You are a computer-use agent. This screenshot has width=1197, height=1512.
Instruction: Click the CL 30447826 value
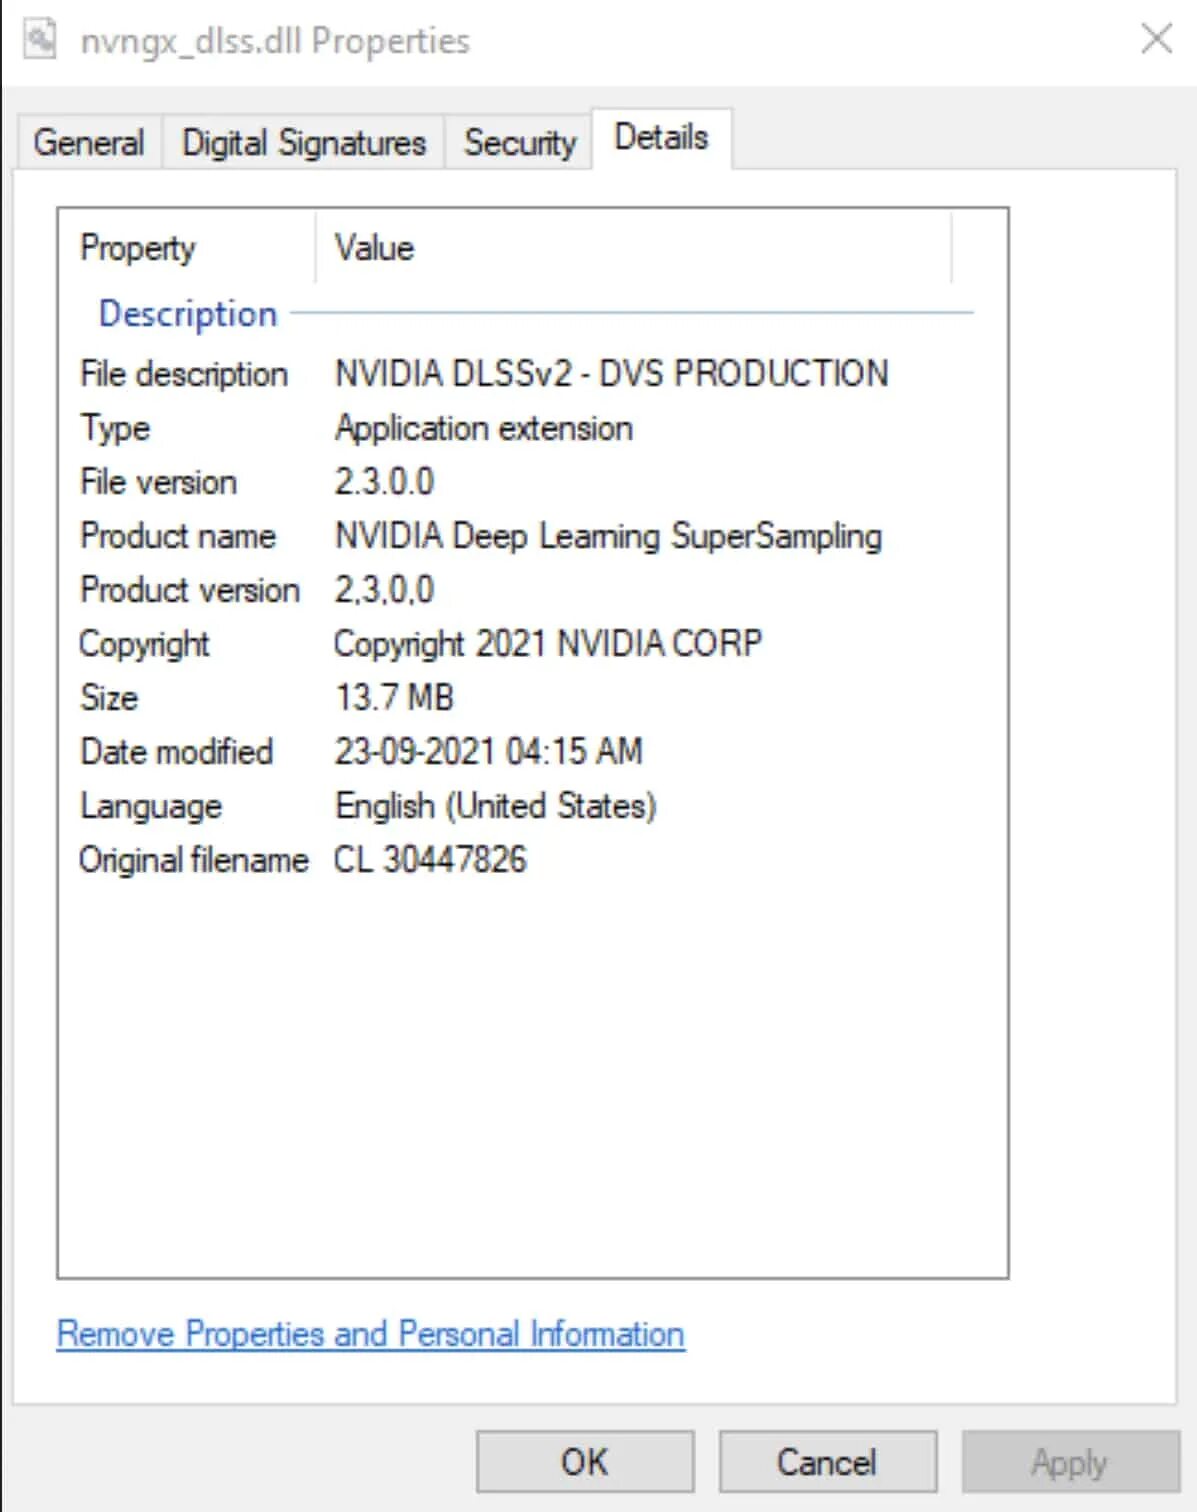click(430, 860)
